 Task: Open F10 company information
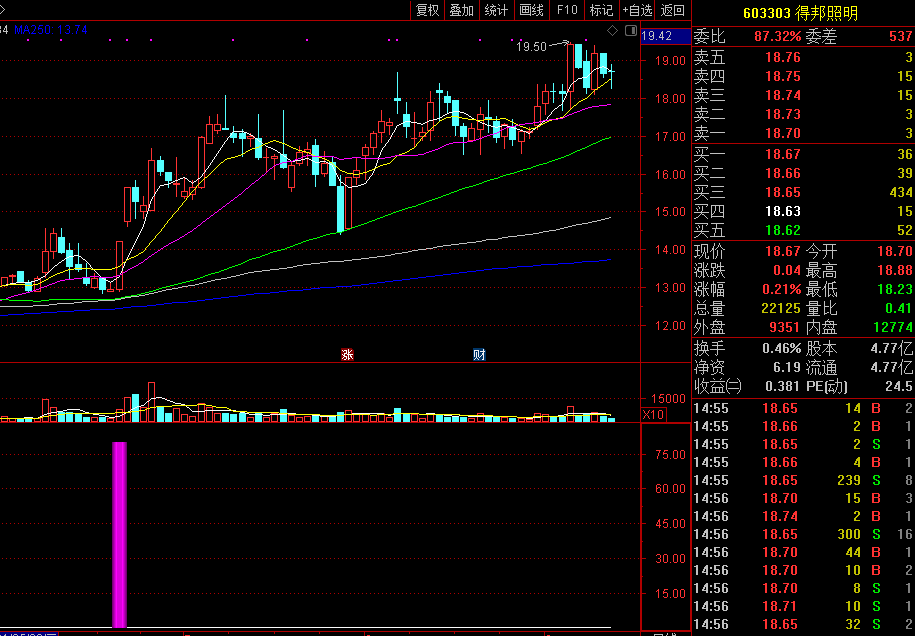567,10
